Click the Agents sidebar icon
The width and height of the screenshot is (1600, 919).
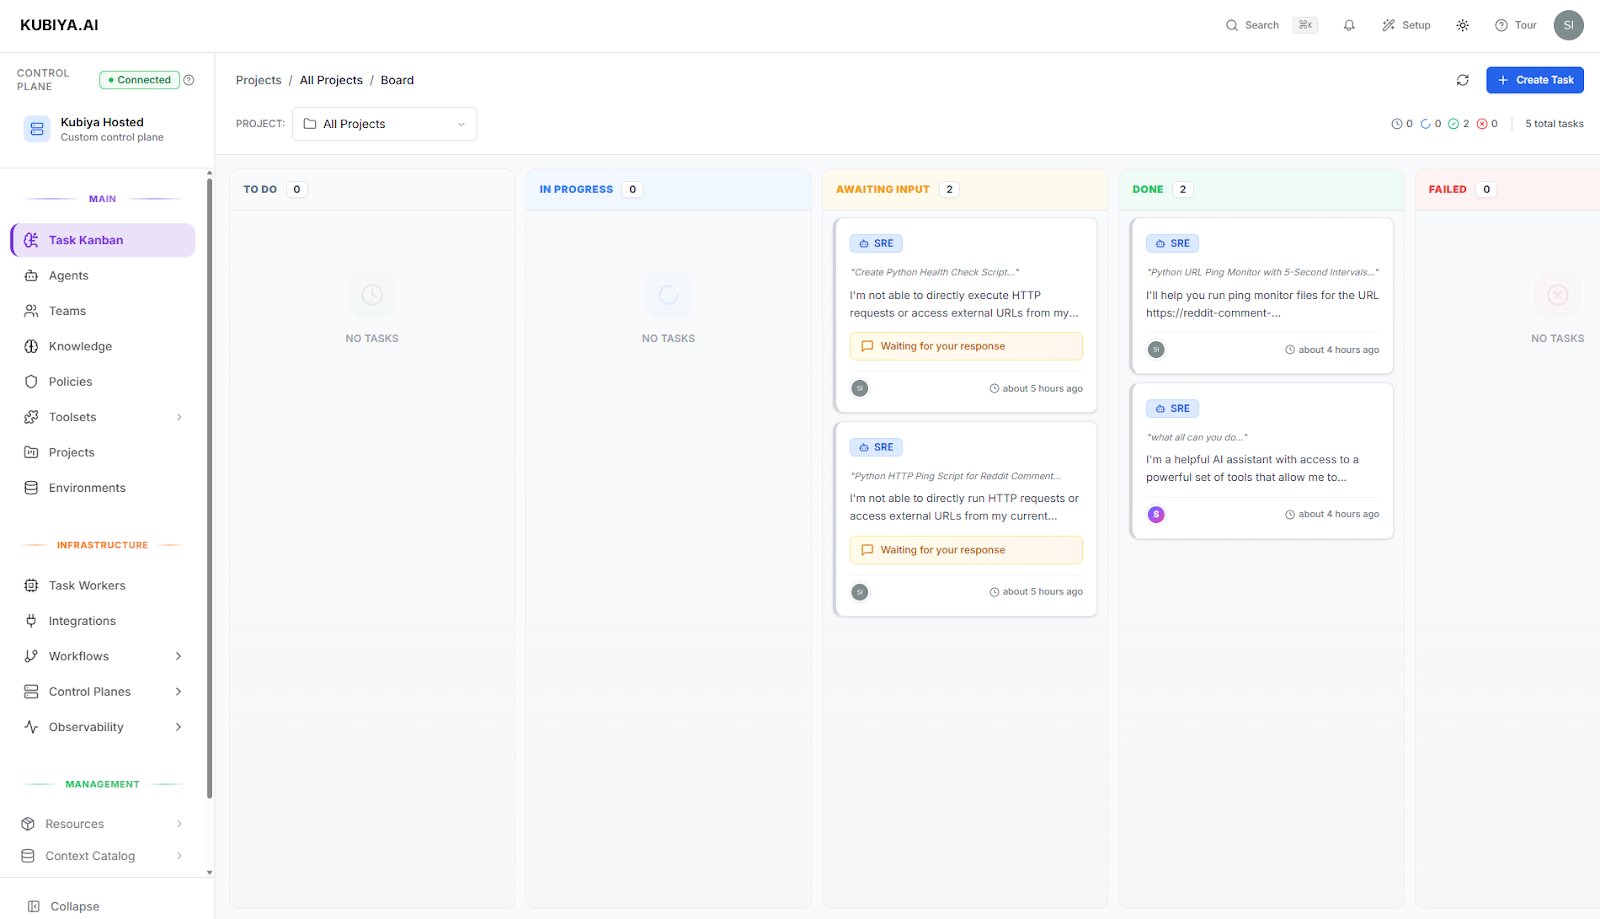[31, 276]
